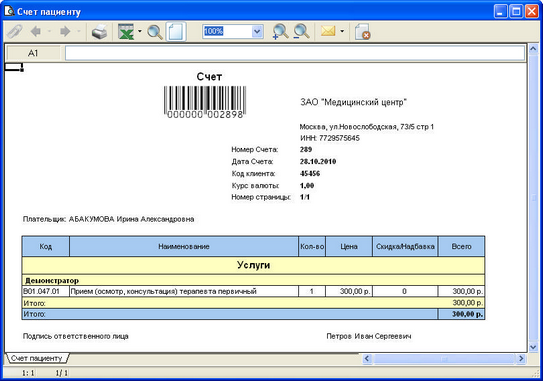Click the magnifier search icon
Image resolution: width=543 pixels, height=381 pixels.
coord(155,32)
